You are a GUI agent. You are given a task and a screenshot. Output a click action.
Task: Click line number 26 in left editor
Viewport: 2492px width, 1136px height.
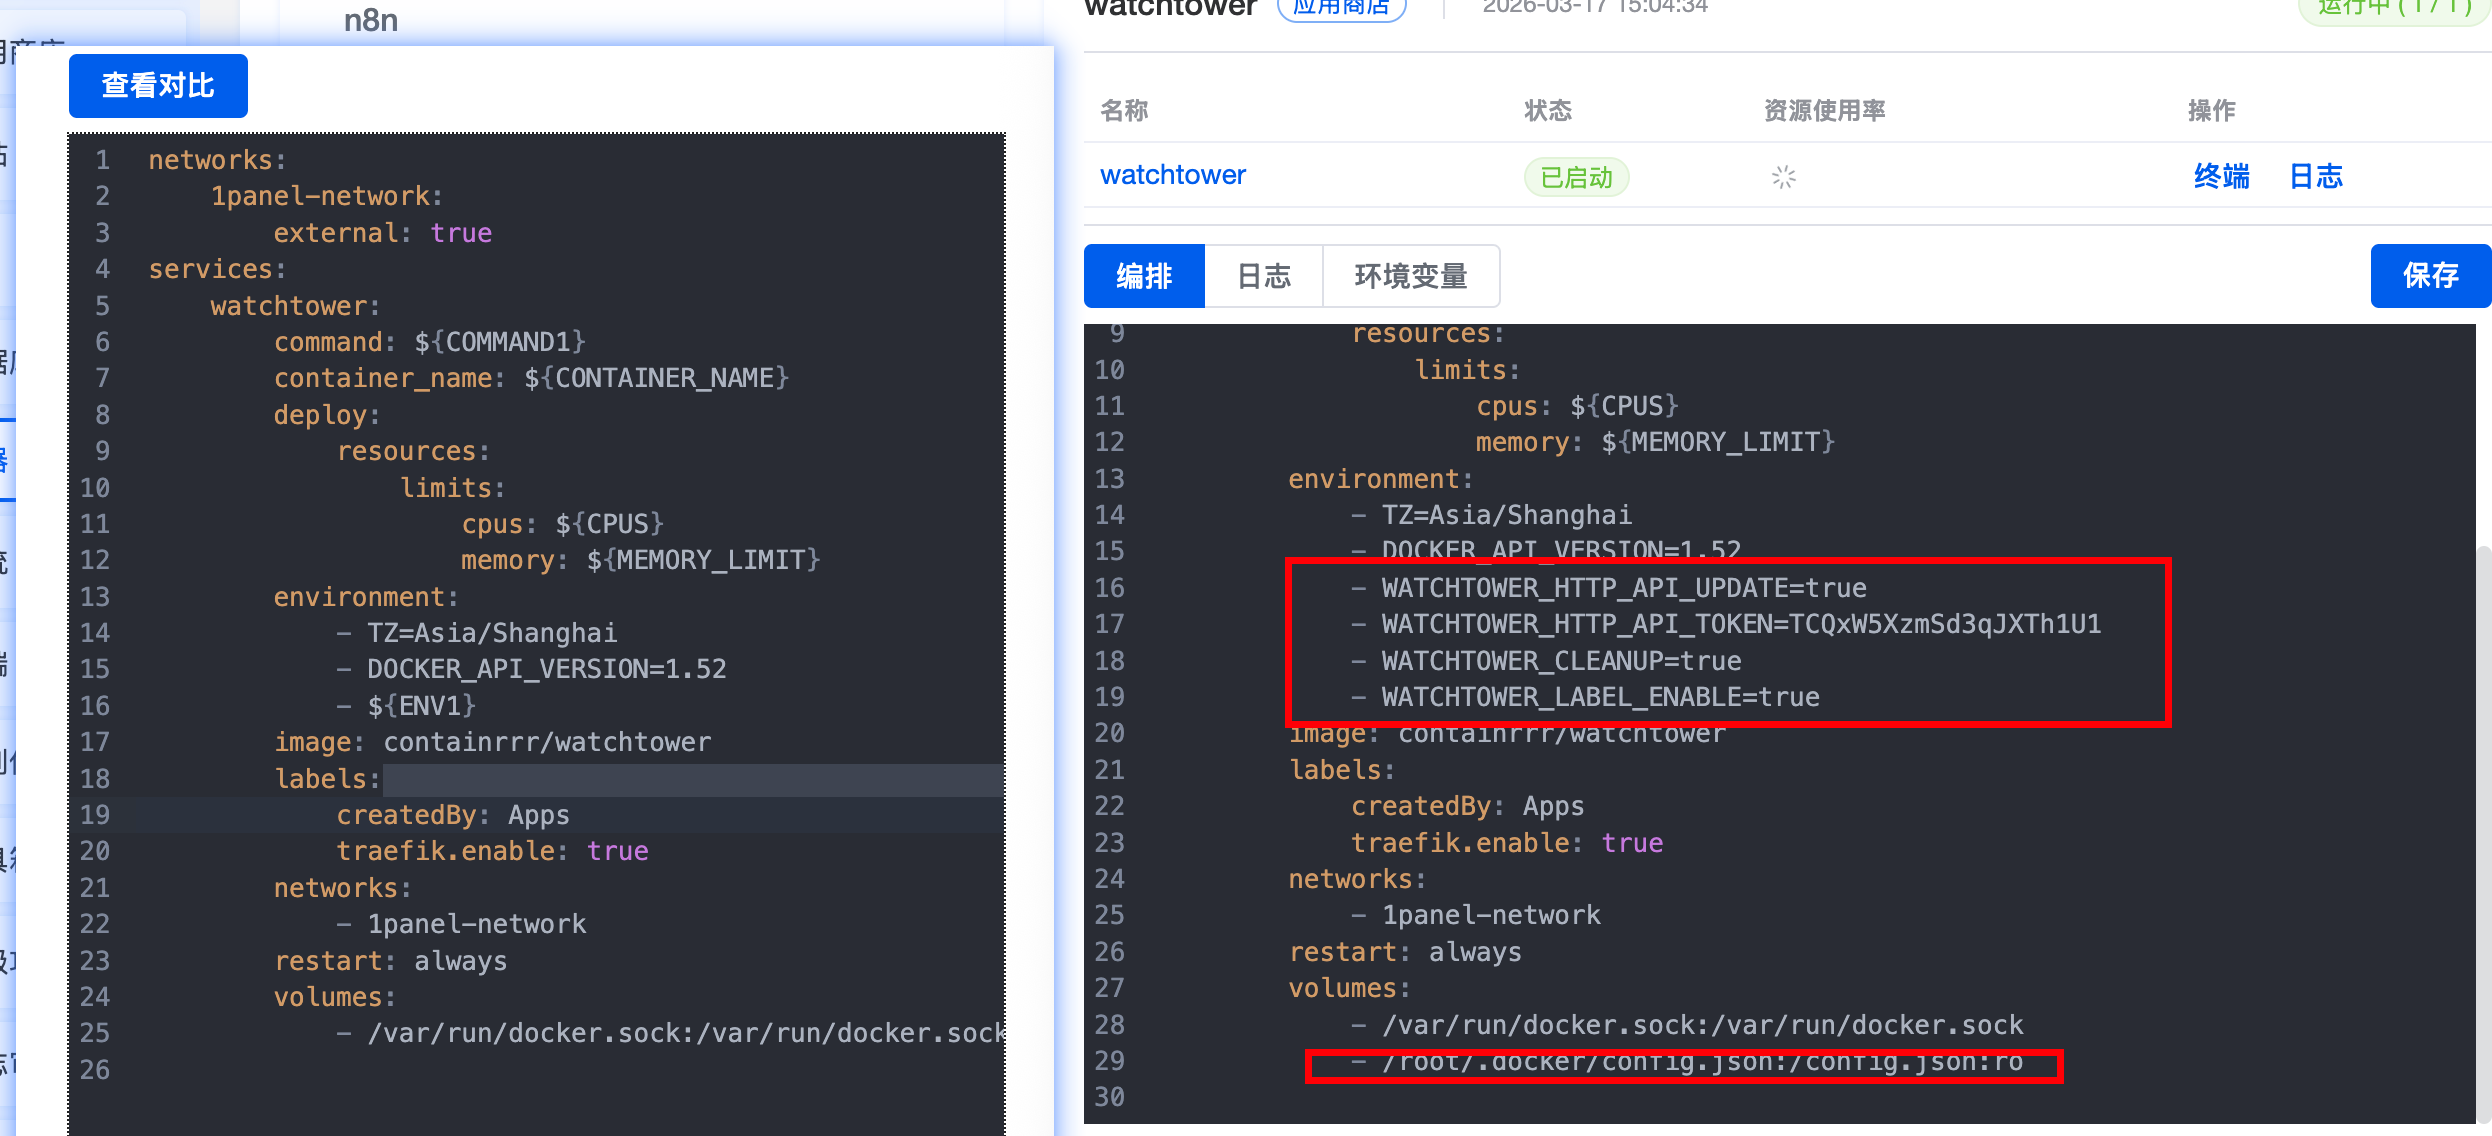pos(95,1070)
